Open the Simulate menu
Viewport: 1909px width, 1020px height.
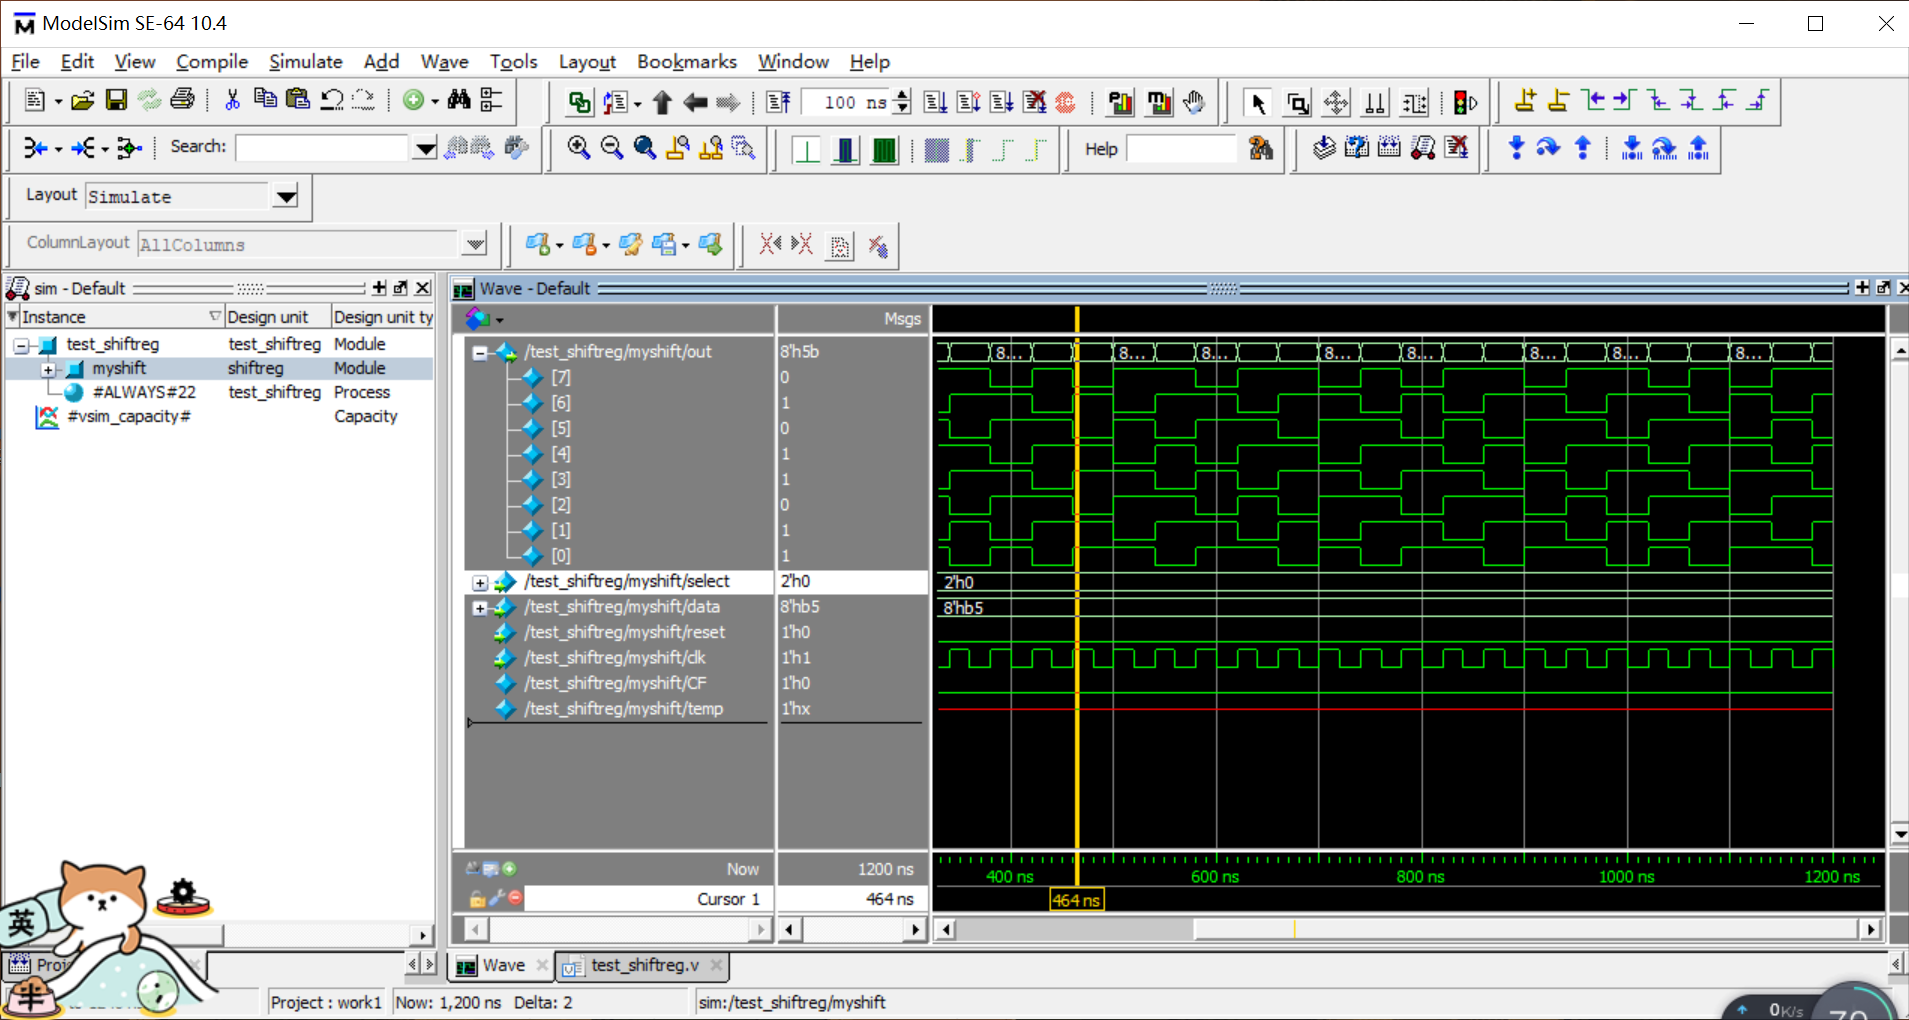point(305,62)
